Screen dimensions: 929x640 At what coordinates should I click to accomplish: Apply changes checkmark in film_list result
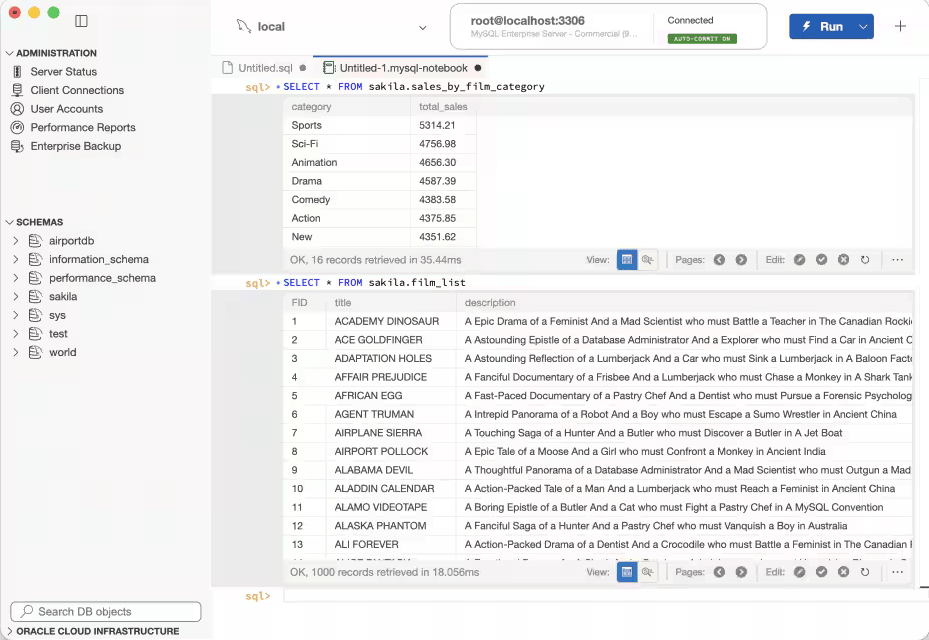coord(821,572)
